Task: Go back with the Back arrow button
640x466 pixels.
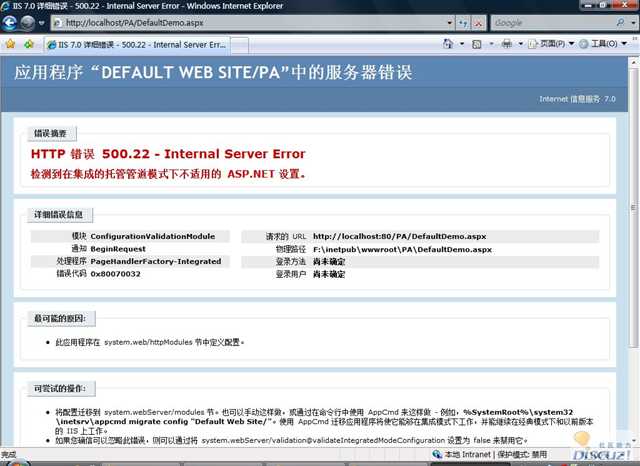Action: [9, 23]
